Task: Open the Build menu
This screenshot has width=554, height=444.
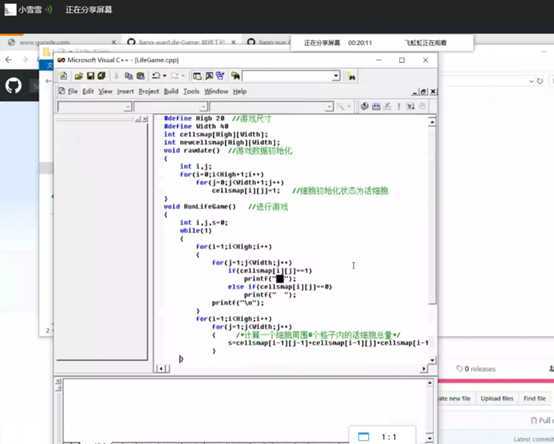Action: click(x=171, y=91)
